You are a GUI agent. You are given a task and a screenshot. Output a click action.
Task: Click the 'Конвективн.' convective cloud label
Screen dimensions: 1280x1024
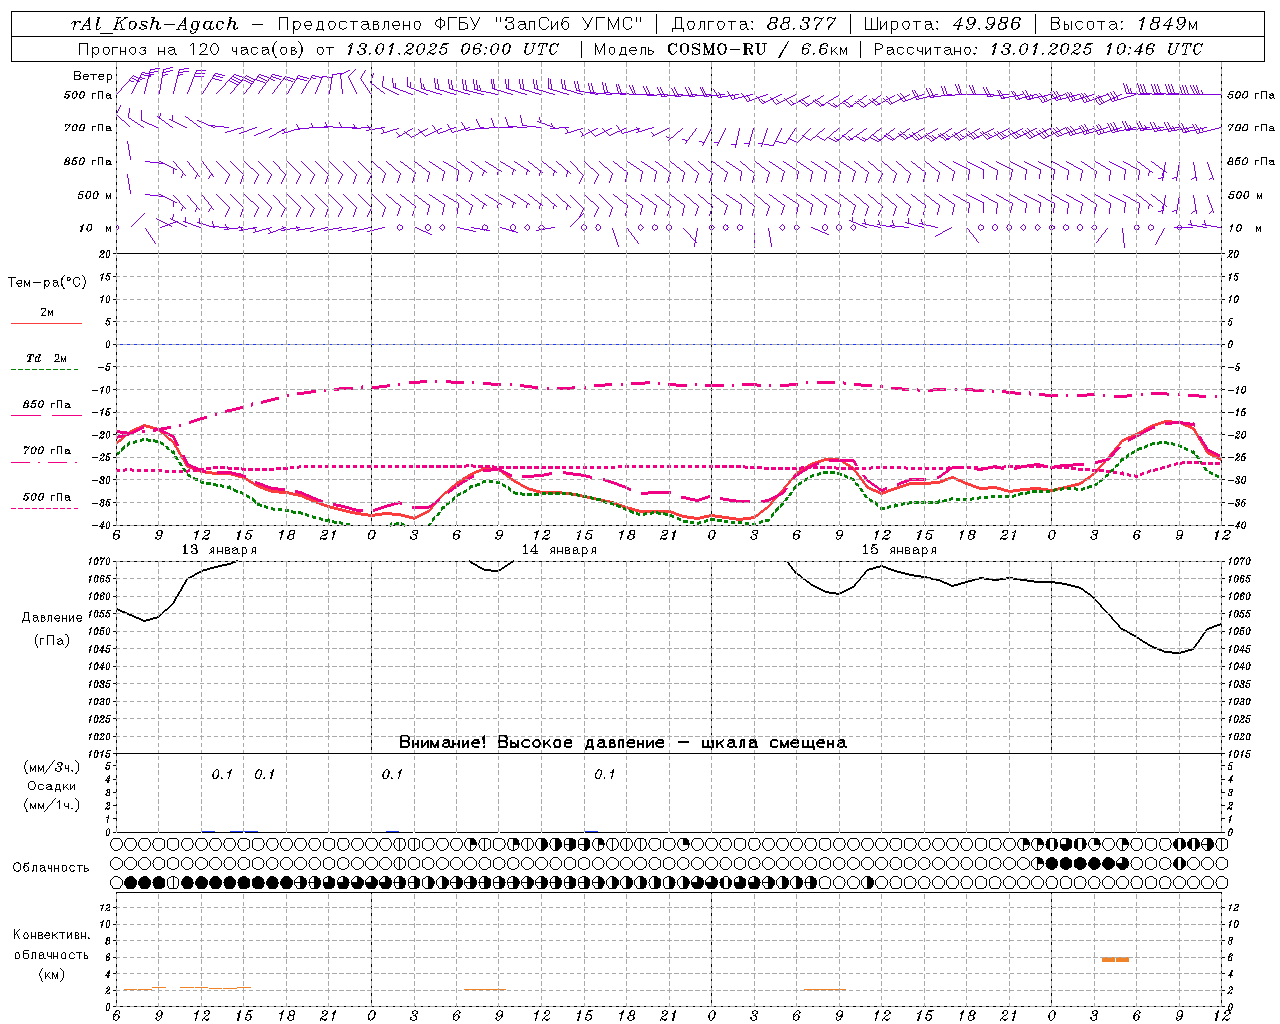coord(51,935)
